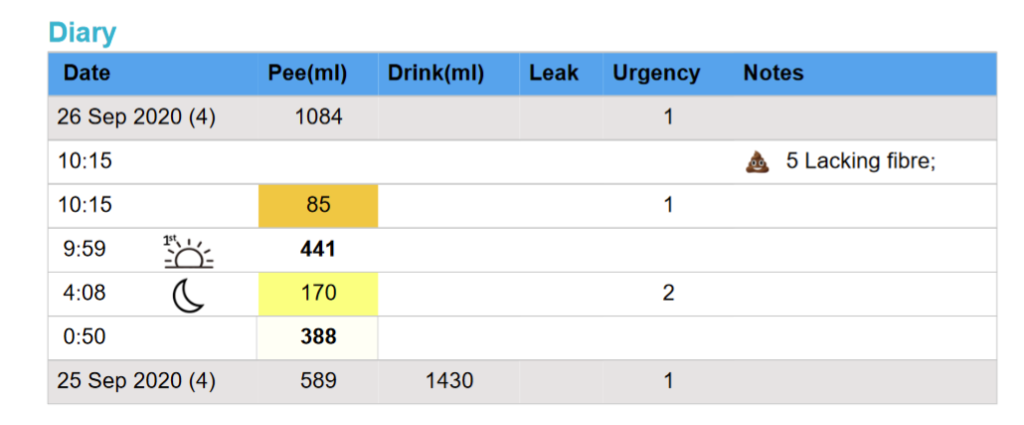Screen dimensions: 1024x425
Task: Select the 0:50 time entry
Action: tap(82, 337)
